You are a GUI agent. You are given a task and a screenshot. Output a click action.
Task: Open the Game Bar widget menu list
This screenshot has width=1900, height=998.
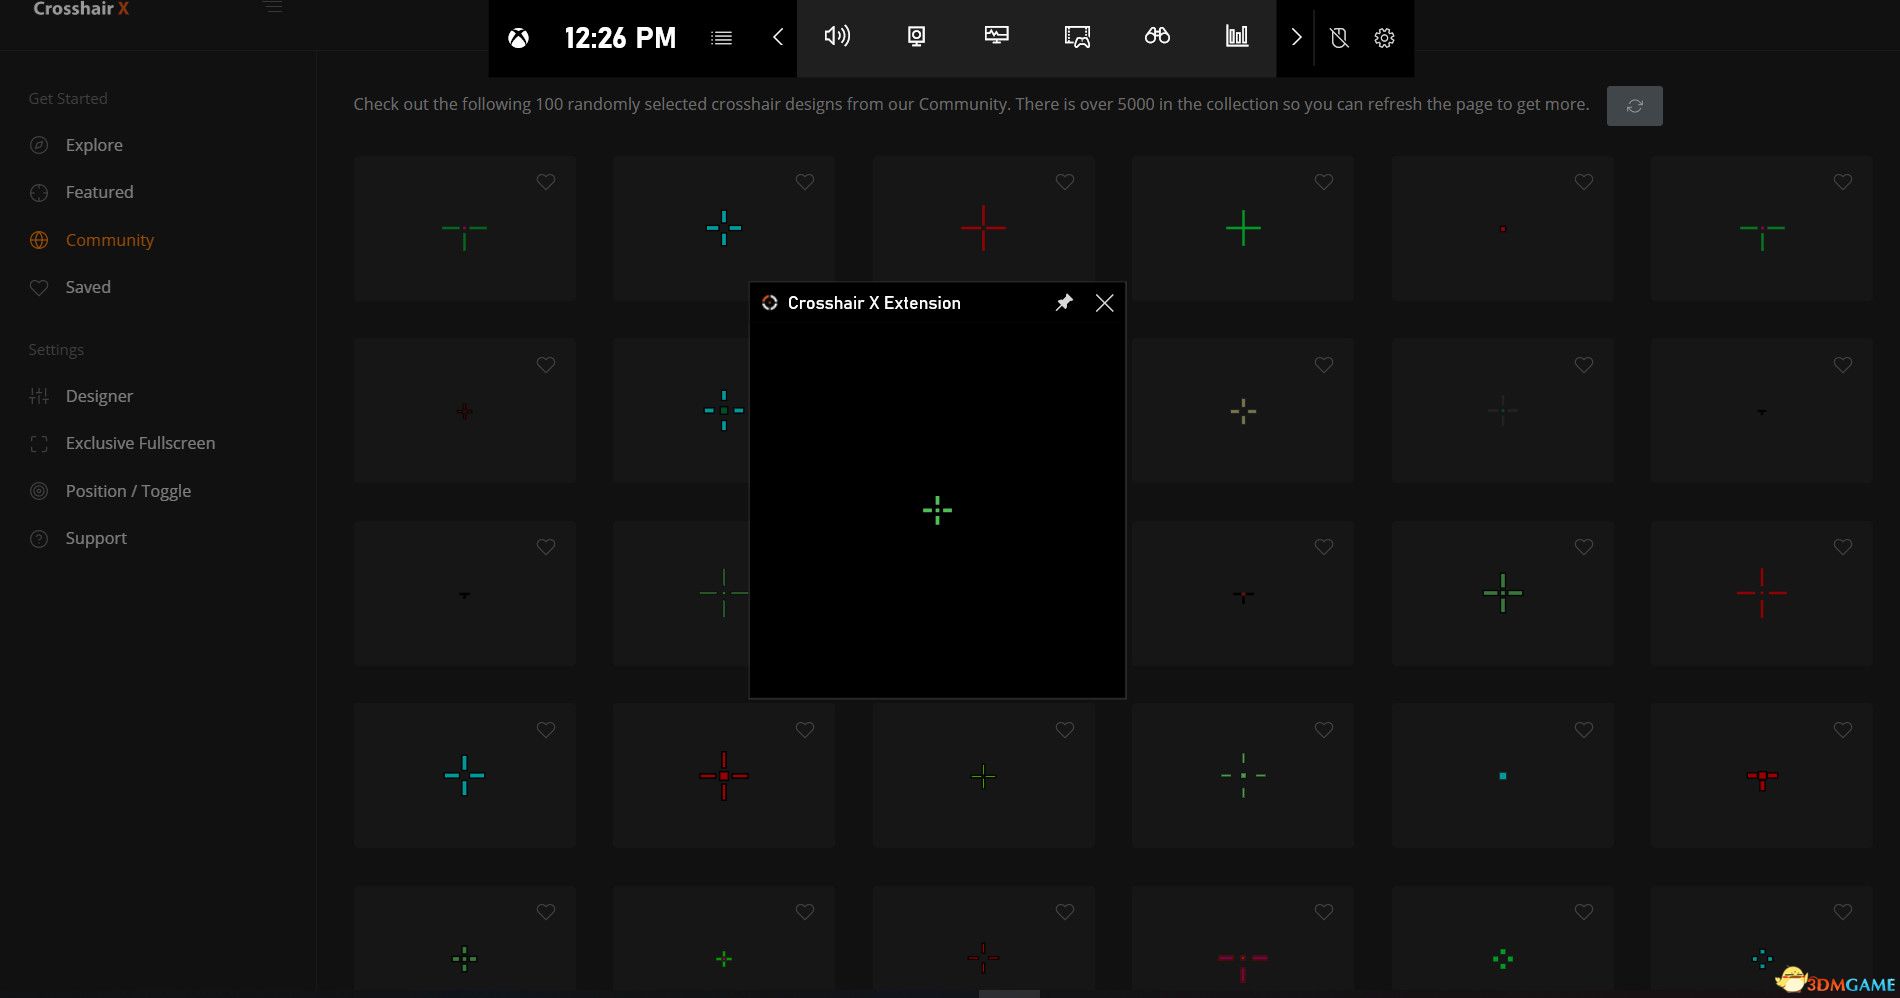(721, 38)
